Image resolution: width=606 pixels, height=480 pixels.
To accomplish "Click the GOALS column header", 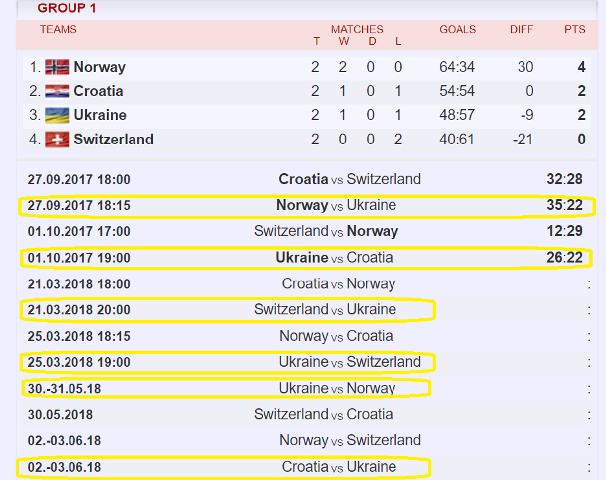I will [x=458, y=29].
